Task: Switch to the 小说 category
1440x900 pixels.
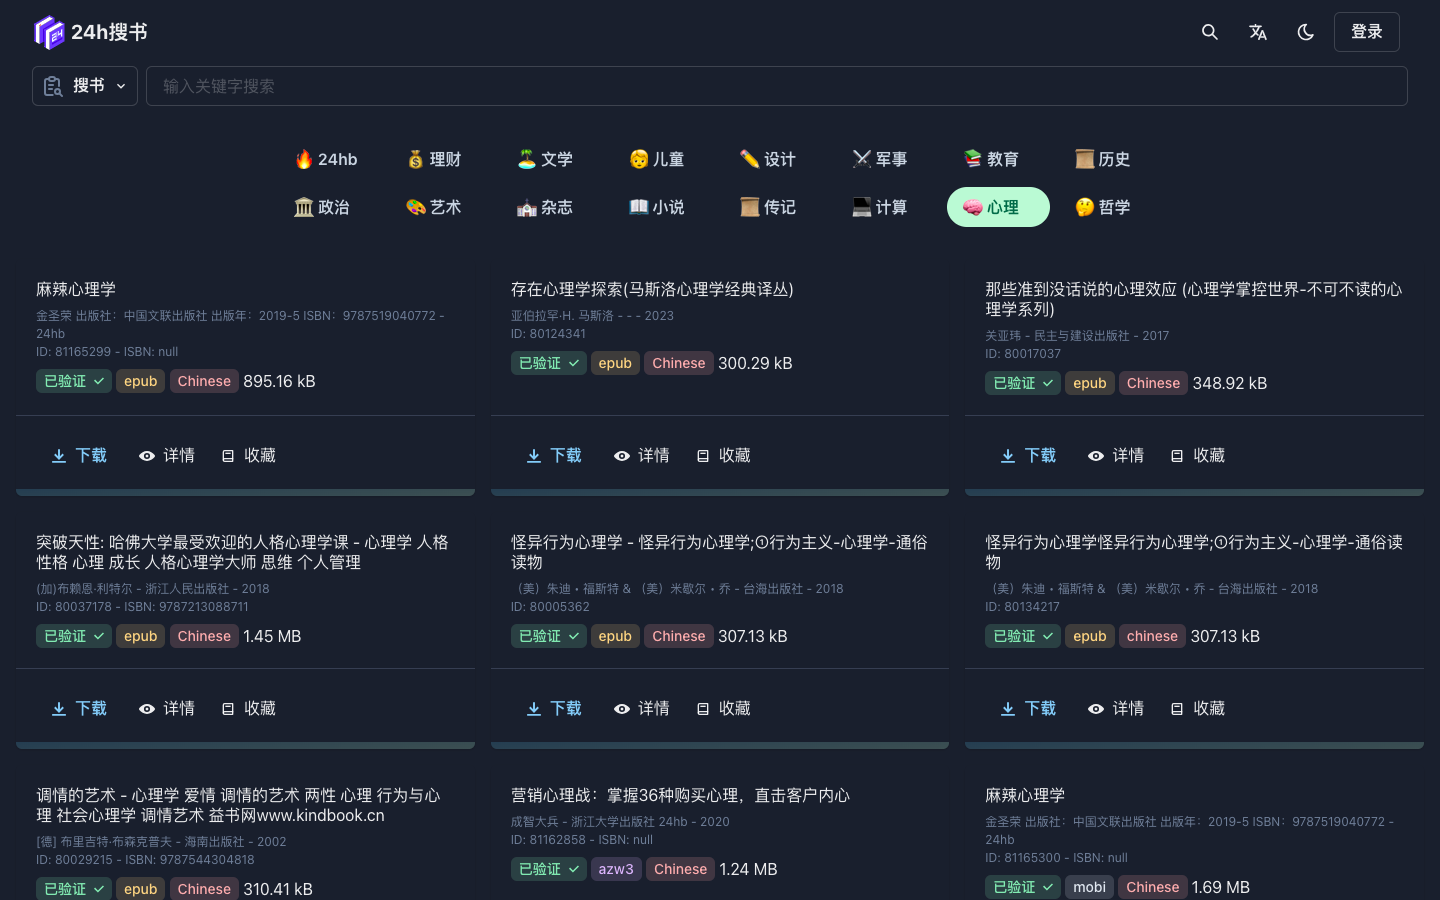Action: 656,207
